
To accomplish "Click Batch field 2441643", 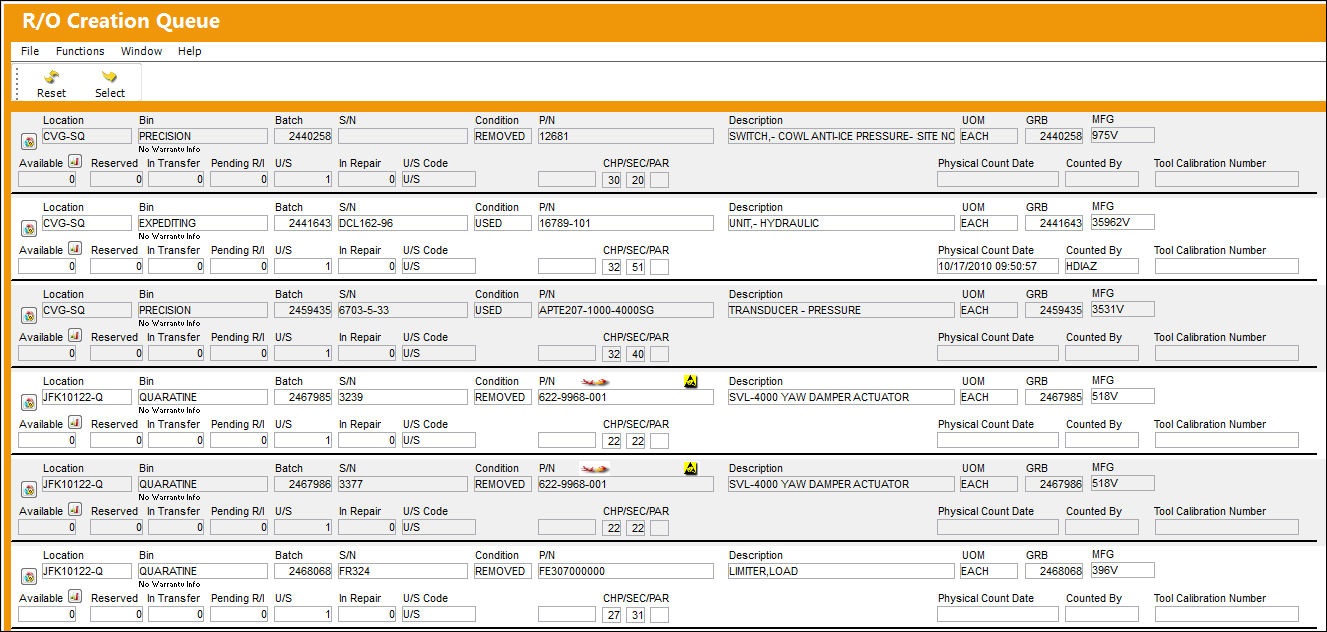I will point(303,223).
